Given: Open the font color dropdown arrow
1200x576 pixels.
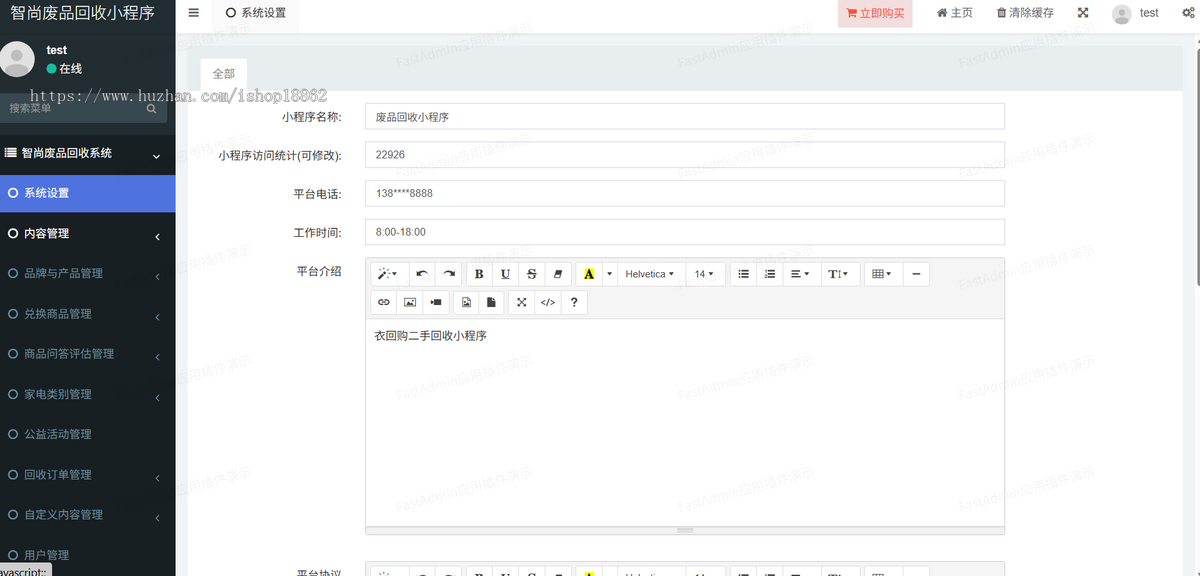Looking at the screenshot, I should (x=609, y=274).
